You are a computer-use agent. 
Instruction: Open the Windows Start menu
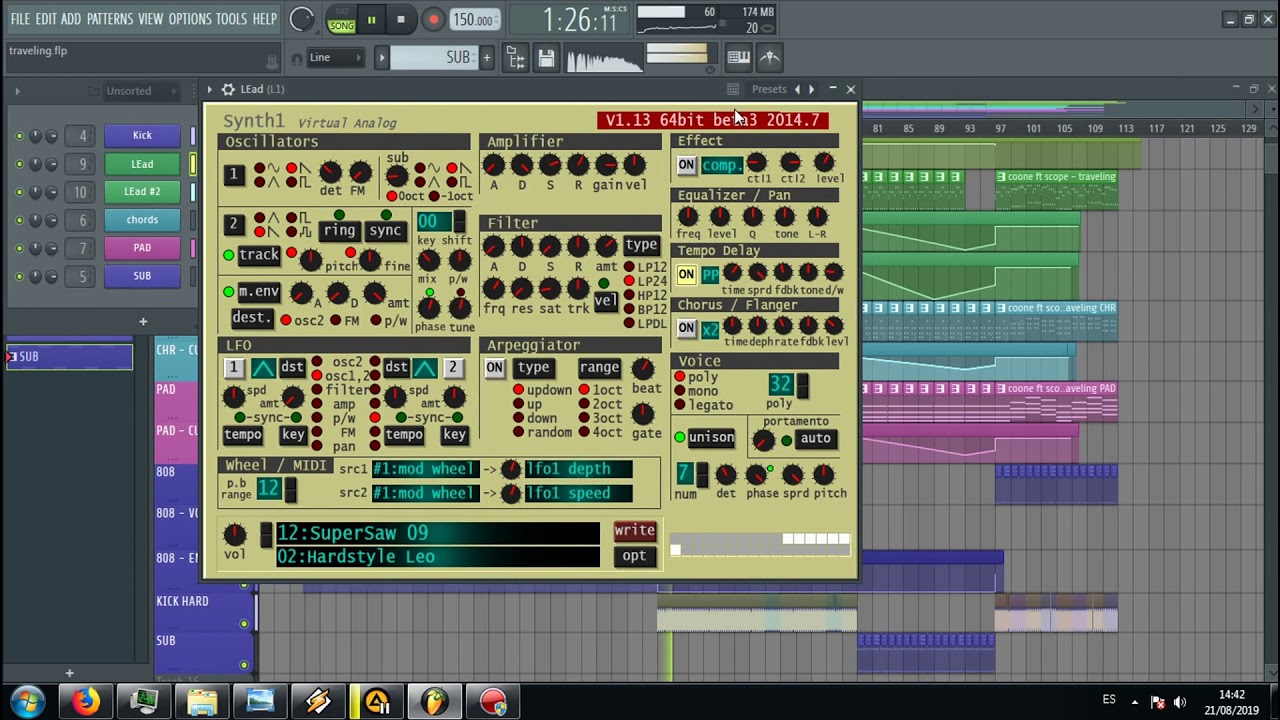pos(27,701)
